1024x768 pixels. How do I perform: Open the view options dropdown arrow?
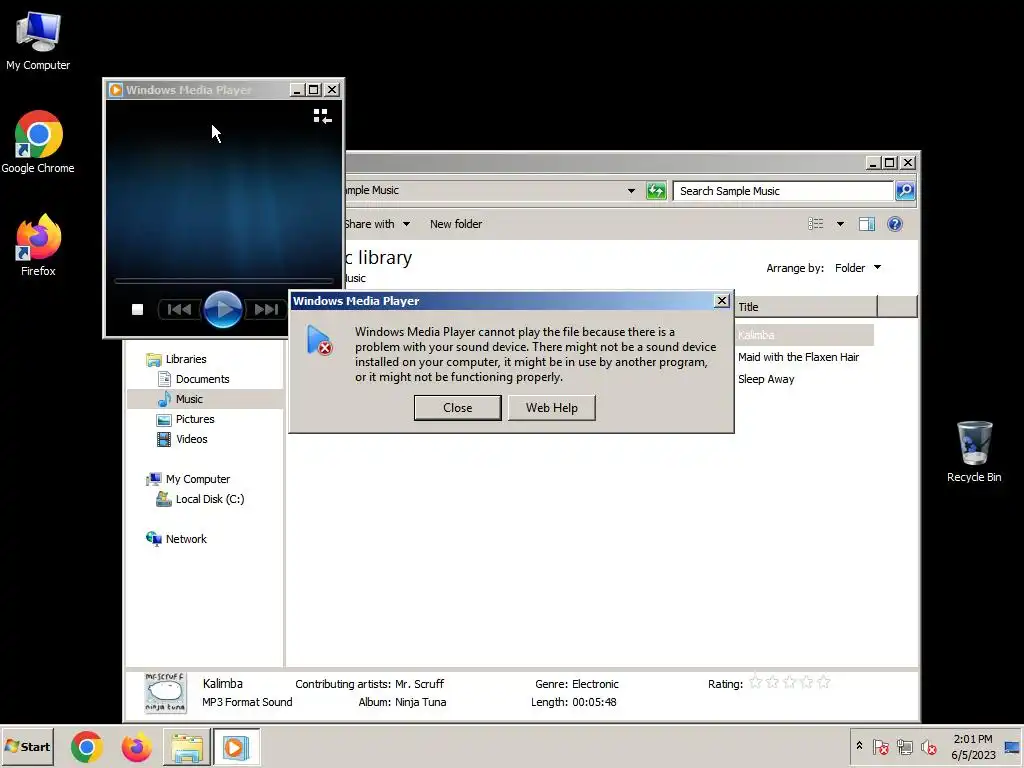(840, 224)
